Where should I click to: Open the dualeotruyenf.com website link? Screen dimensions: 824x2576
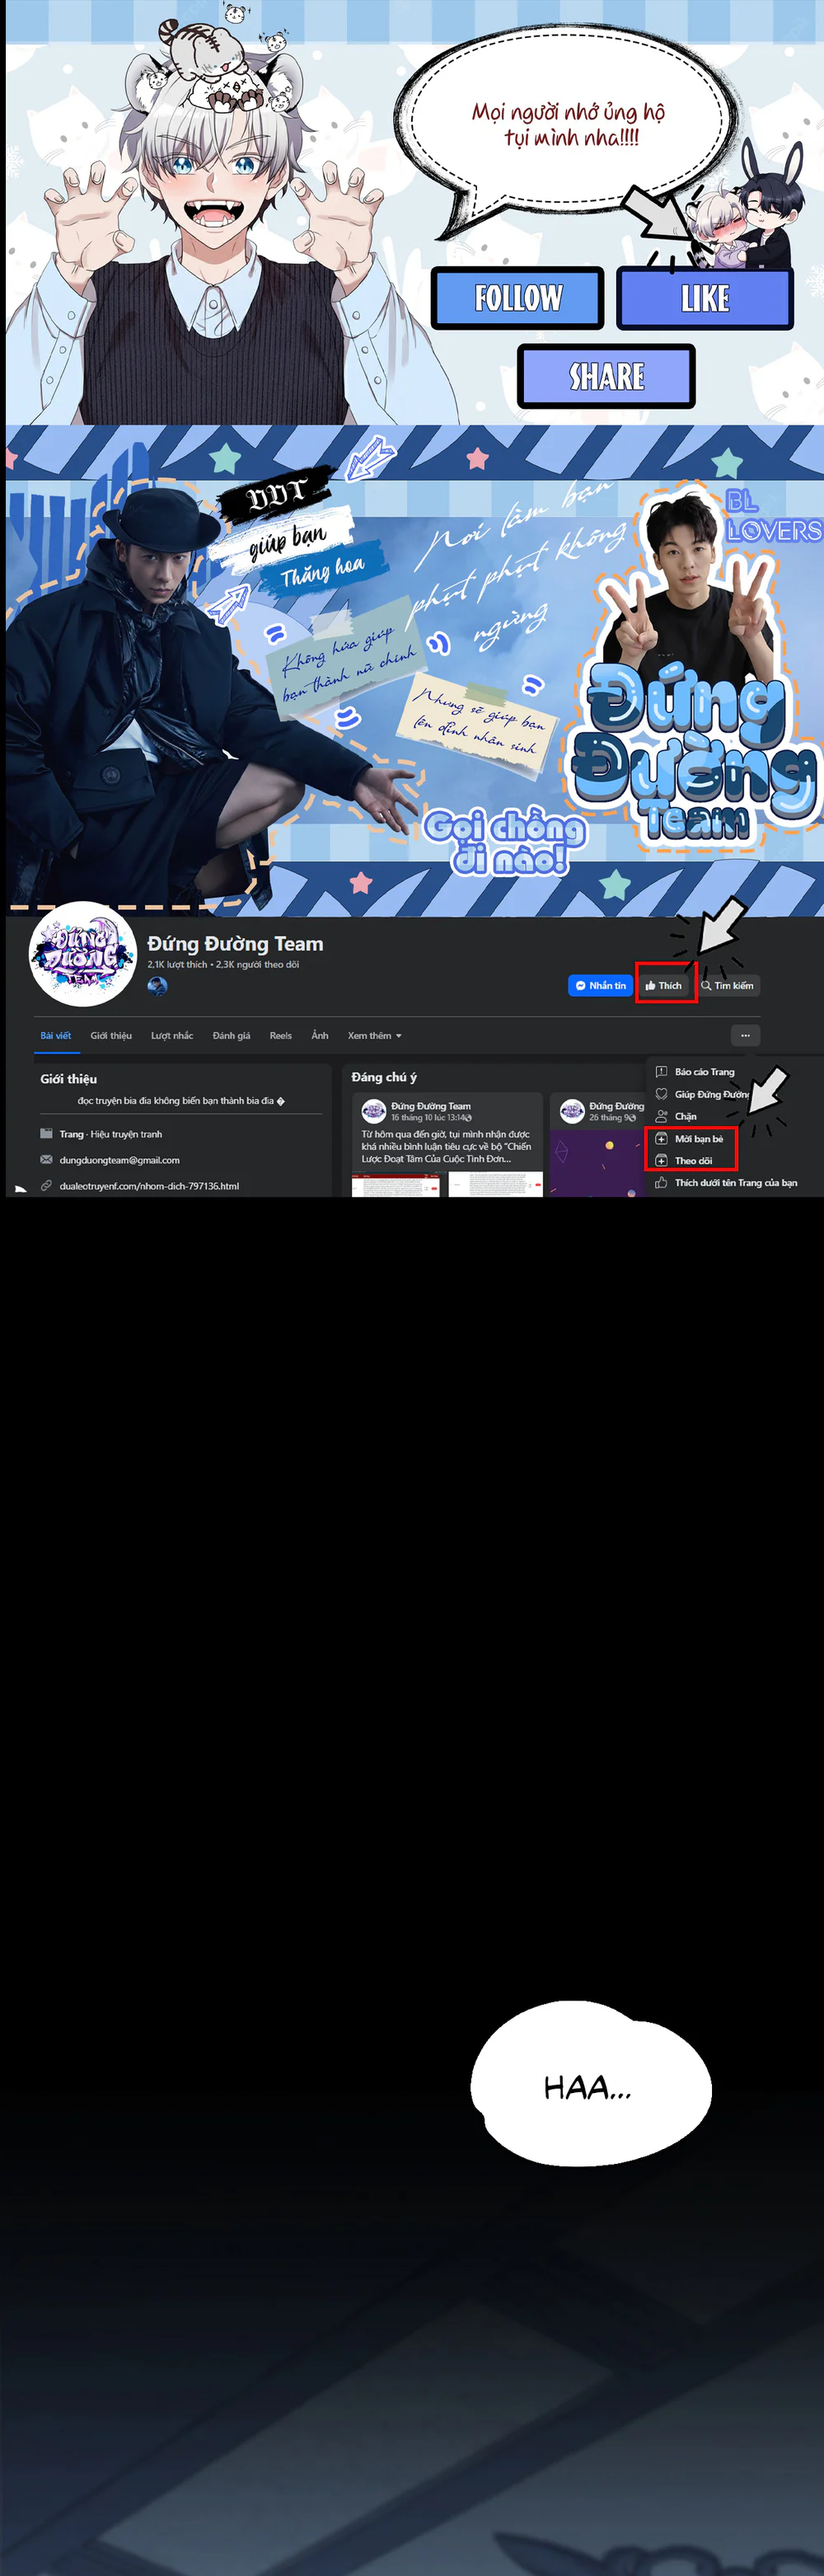pyautogui.click(x=149, y=1186)
